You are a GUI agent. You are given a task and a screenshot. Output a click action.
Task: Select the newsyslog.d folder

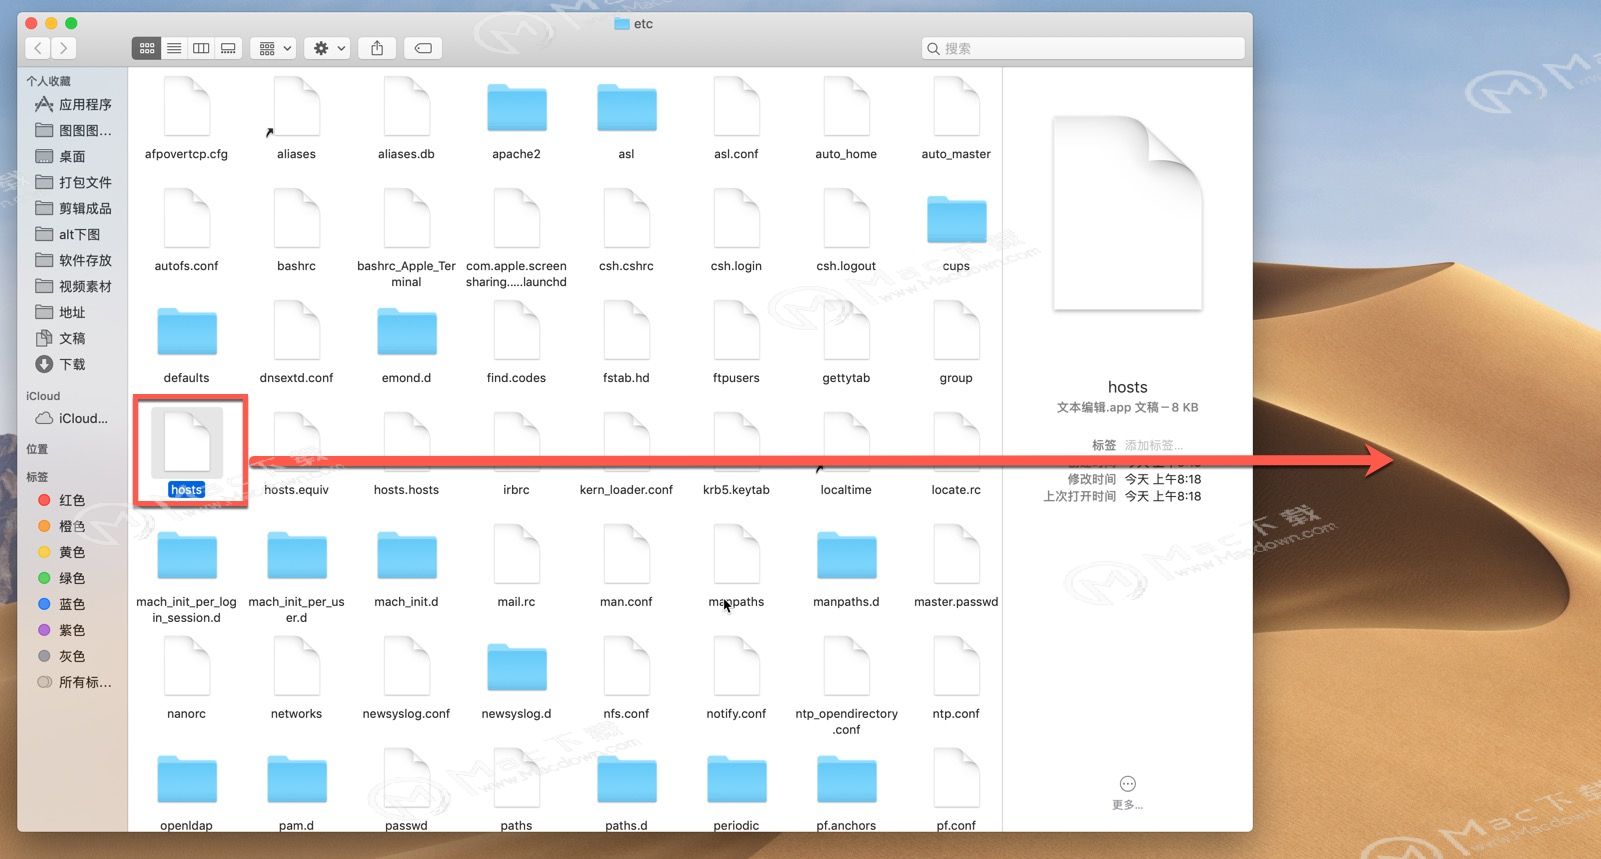coord(516,668)
